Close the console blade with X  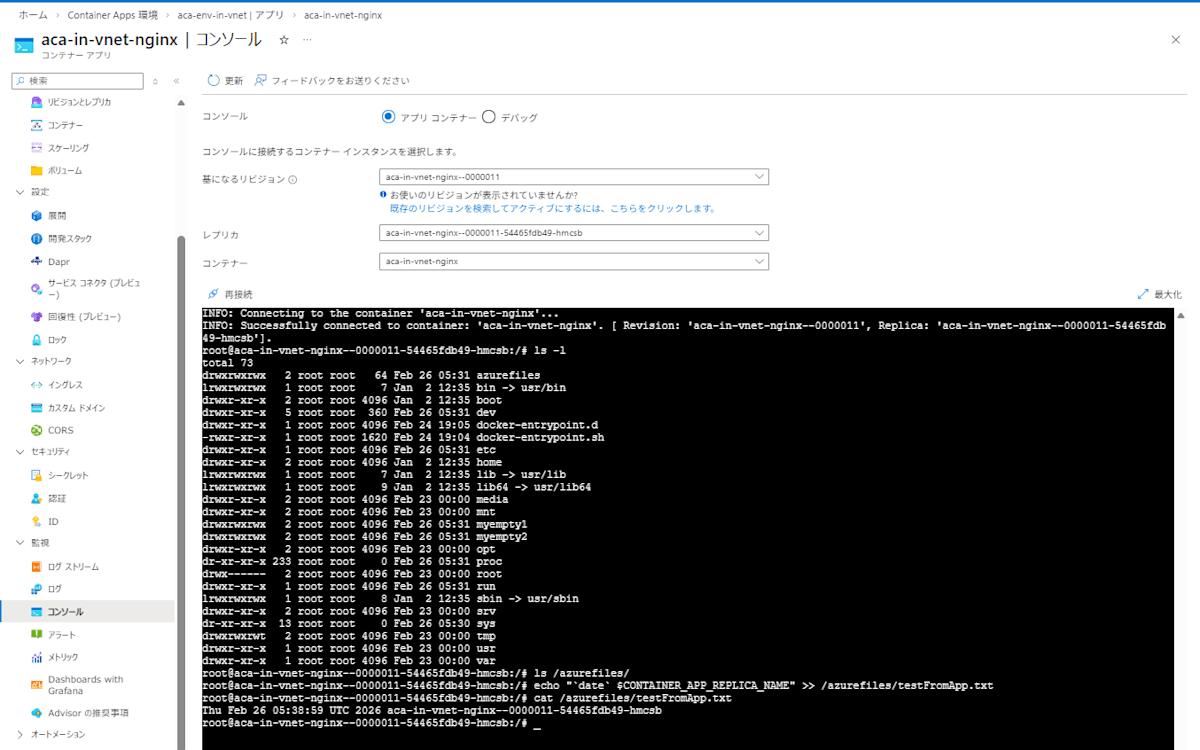(x=1175, y=39)
